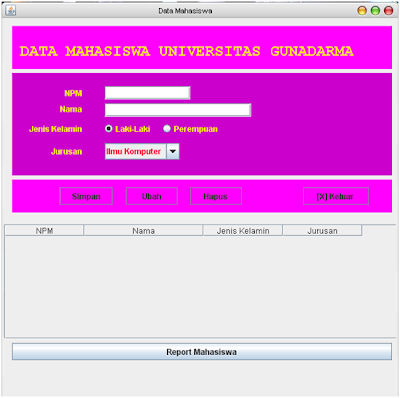
Task: Click the Nama form label
Action: point(71,109)
